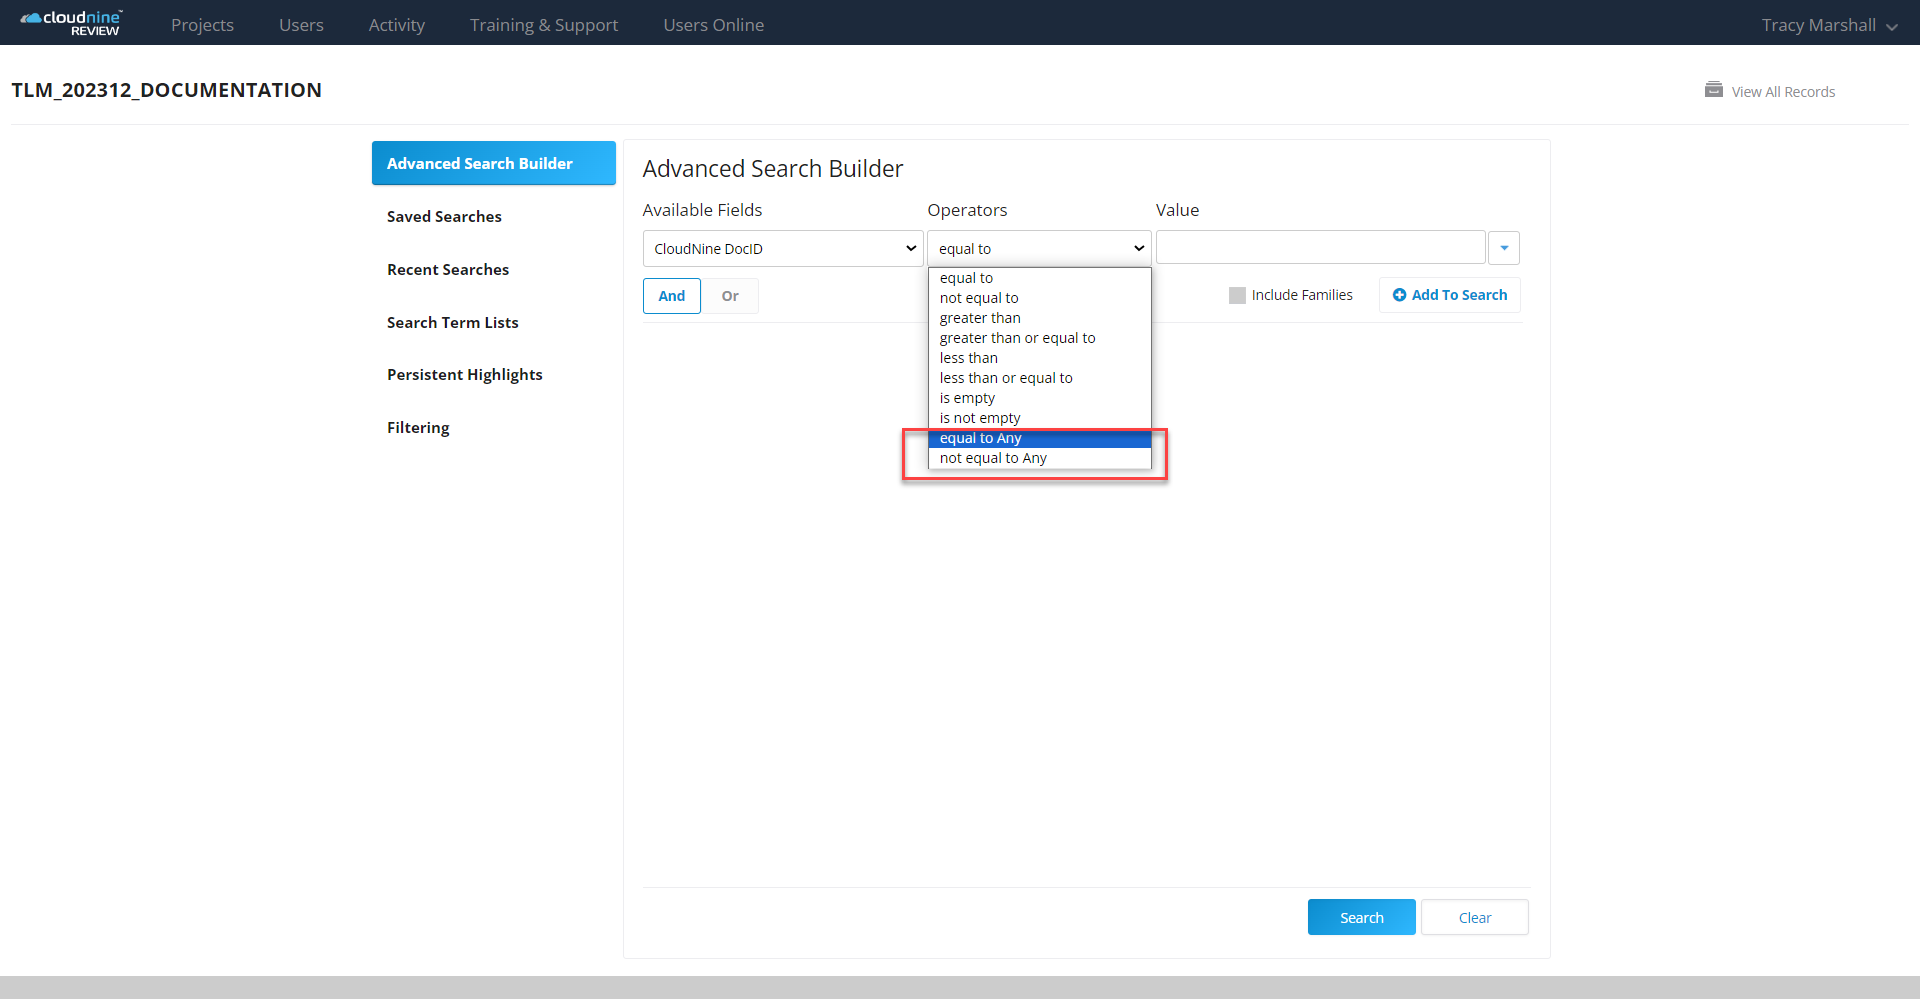The height and width of the screenshot is (999, 1920).
Task: Choose 'not equal to Any' operator option
Action: click(x=1040, y=458)
